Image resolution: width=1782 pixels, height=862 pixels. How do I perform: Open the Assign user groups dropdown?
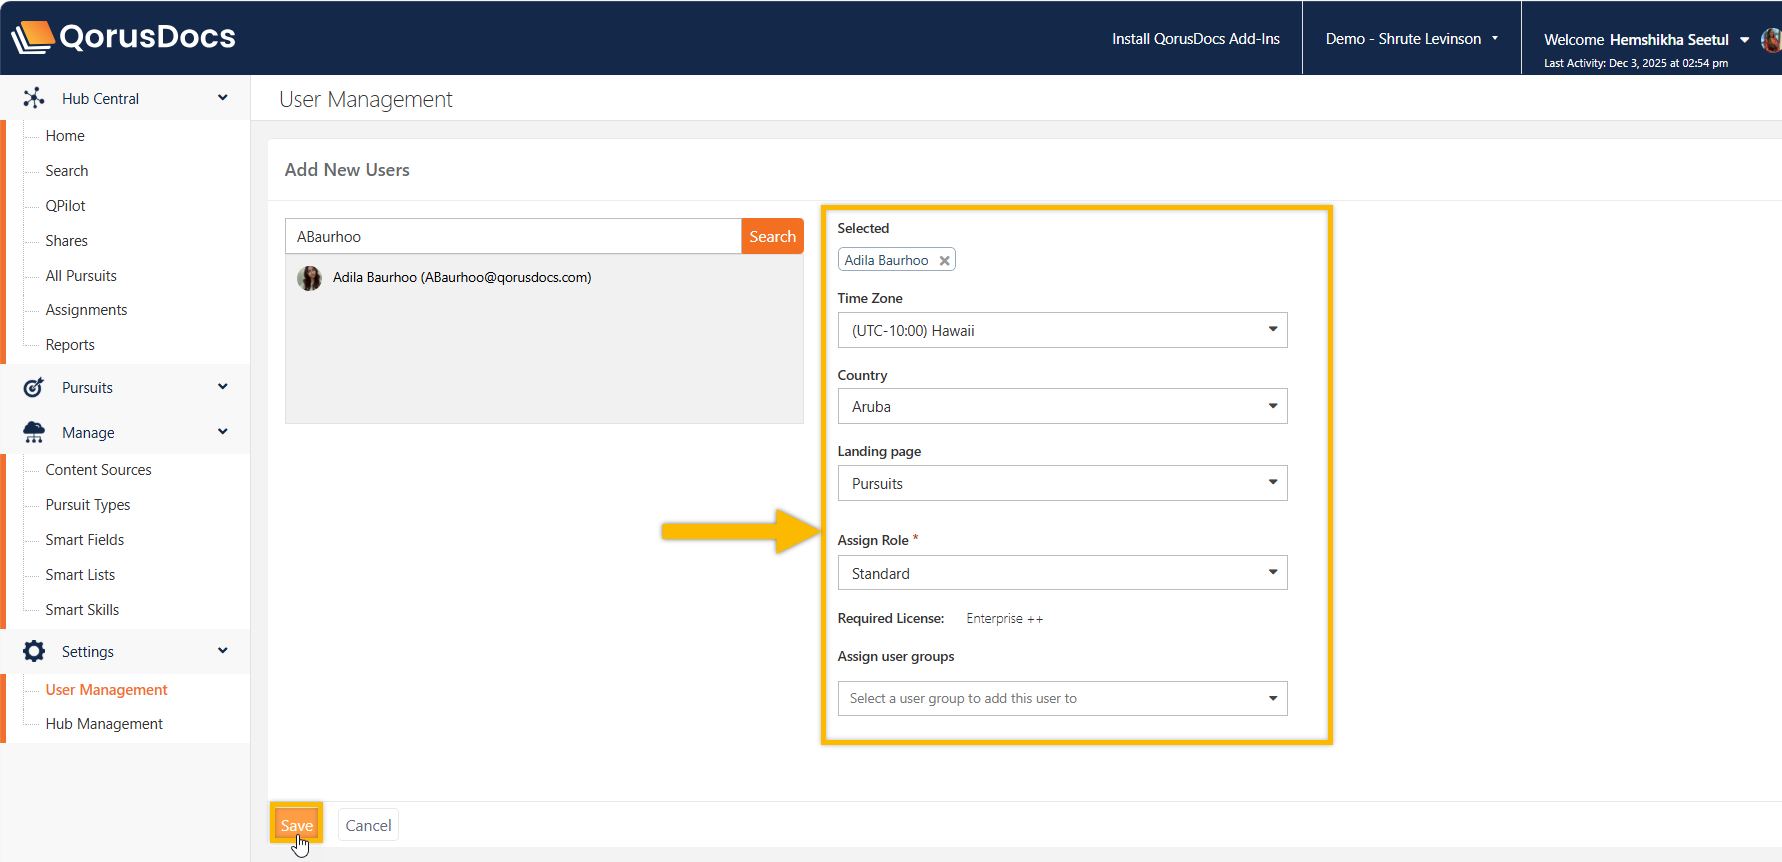(1061, 699)
